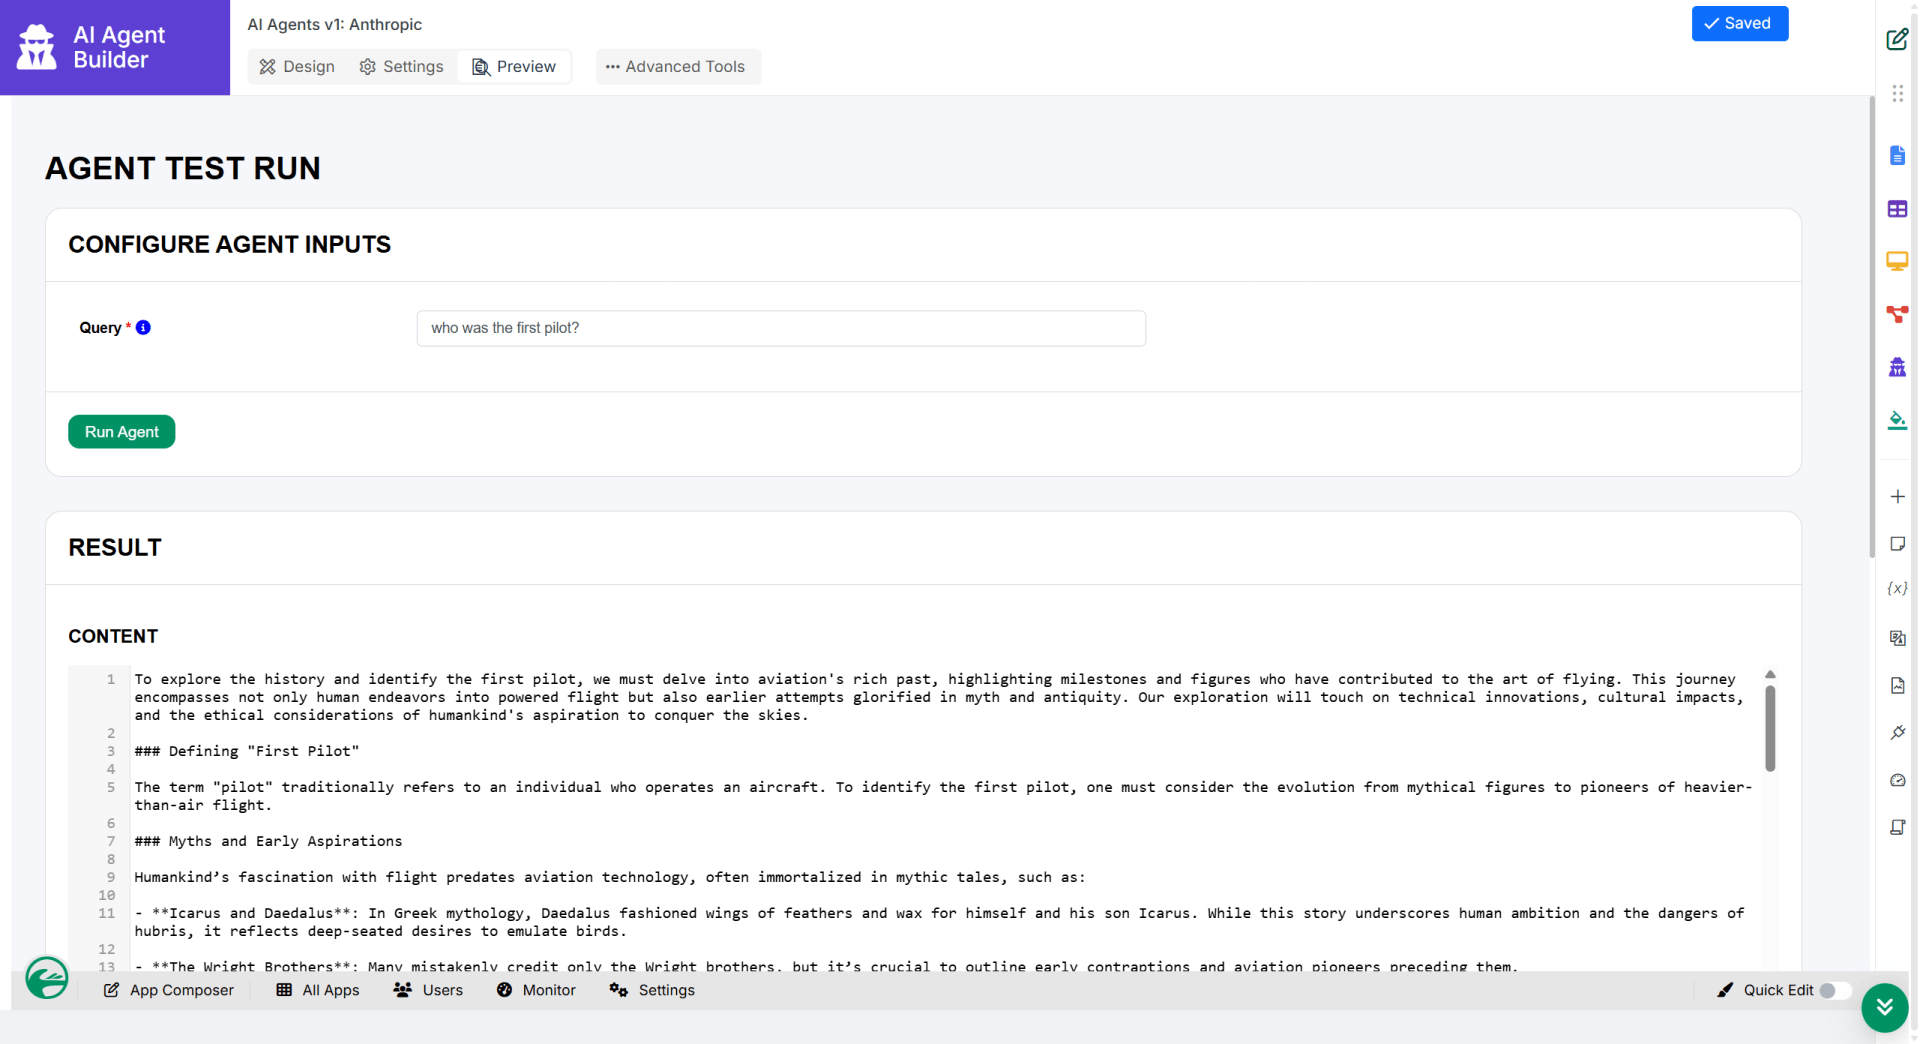Click the Query info icon

[x=143, y=328]
